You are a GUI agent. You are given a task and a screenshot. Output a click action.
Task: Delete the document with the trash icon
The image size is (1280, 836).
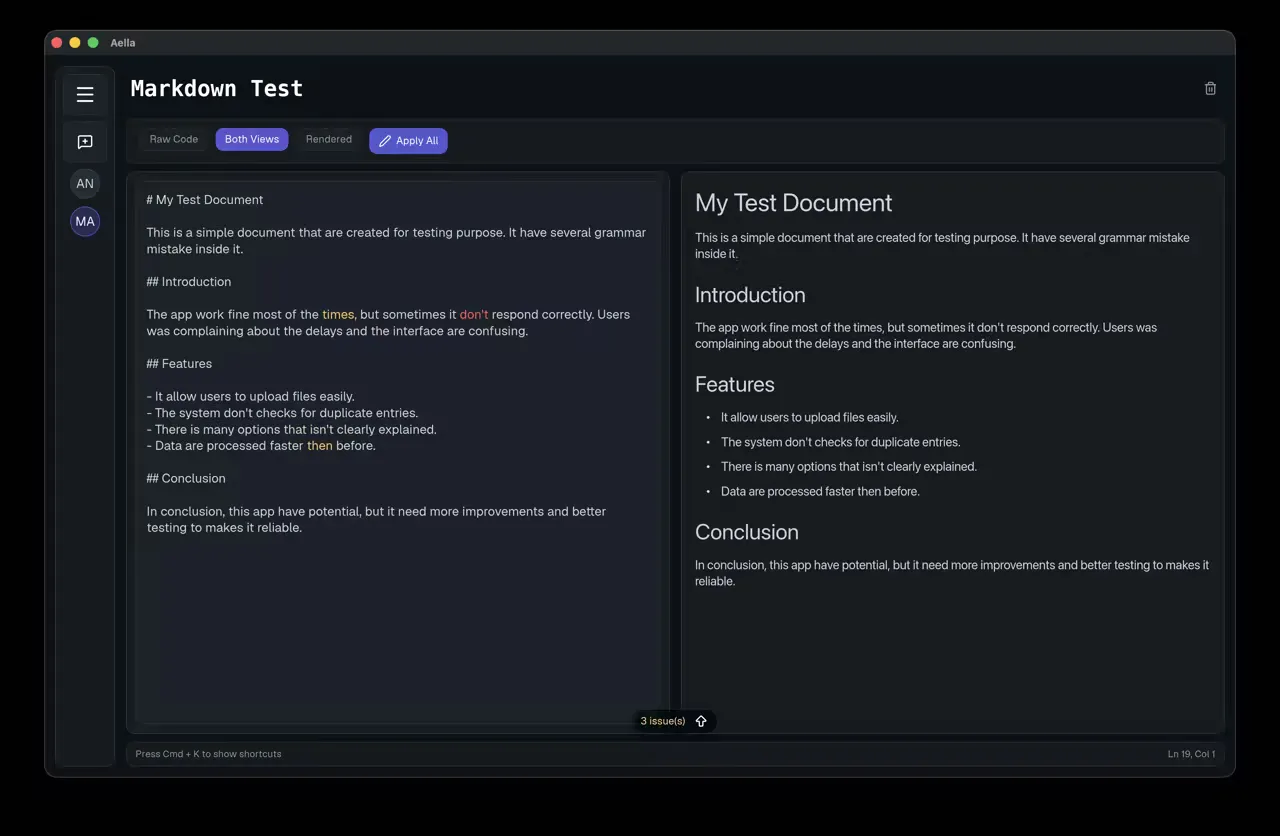[1210, 88]
